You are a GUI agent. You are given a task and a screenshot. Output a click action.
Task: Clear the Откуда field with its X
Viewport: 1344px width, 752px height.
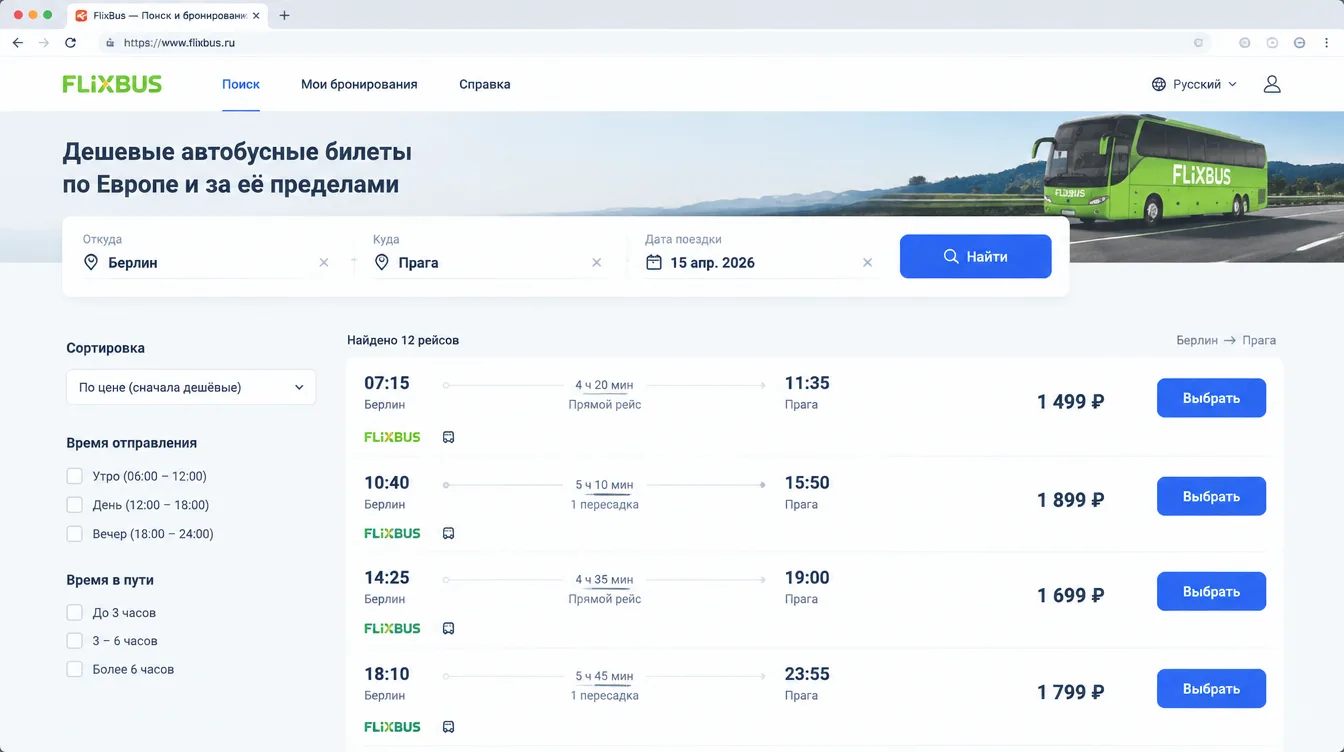tap(324, 263)
